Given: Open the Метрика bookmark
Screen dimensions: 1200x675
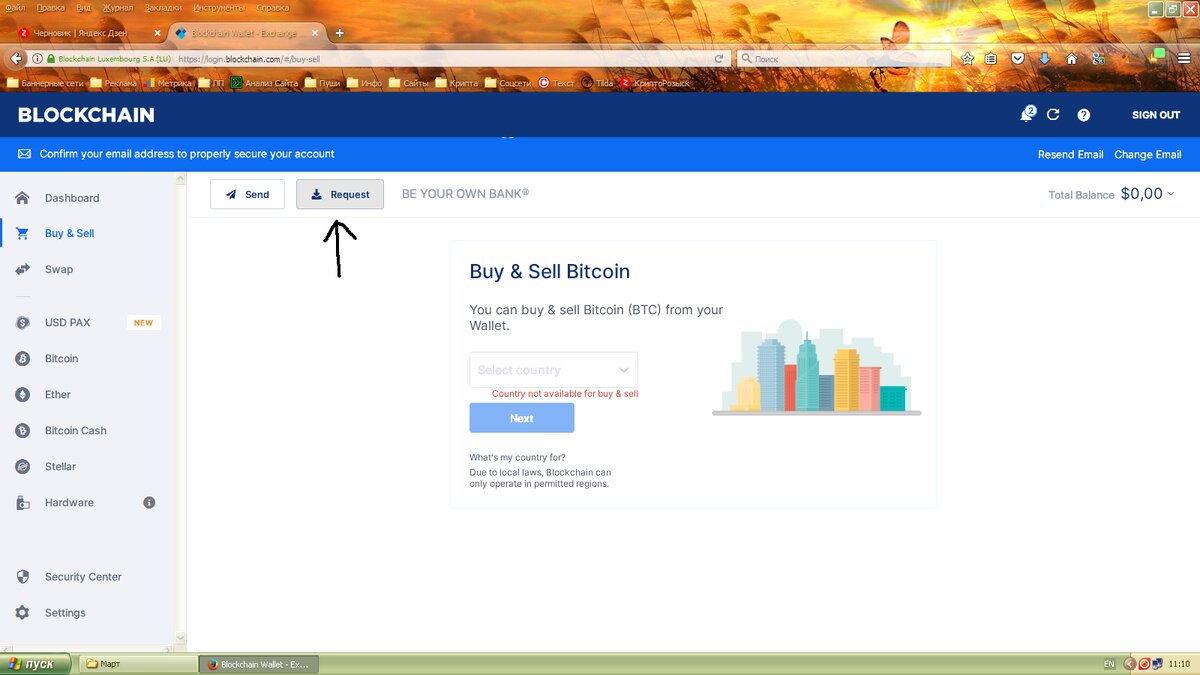Looking at the screenshot, I should tap(167, 83).
